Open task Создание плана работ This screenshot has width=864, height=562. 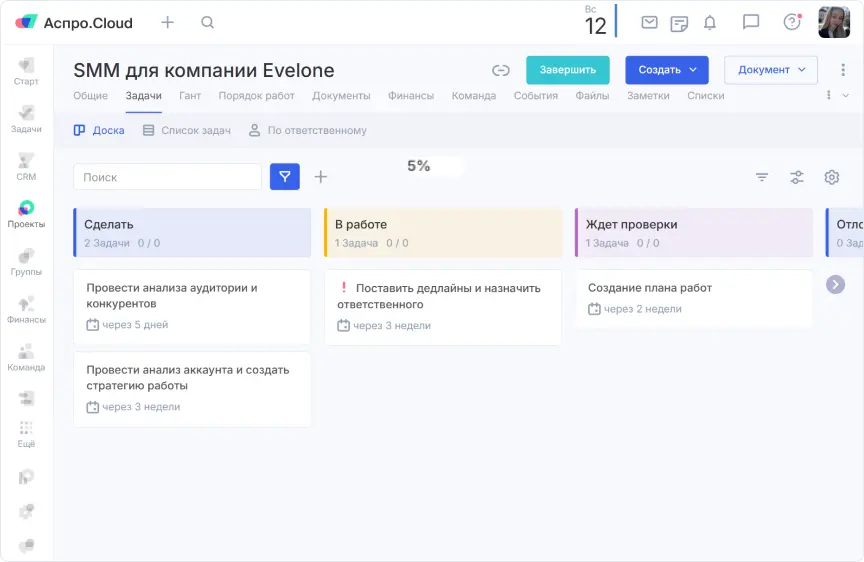pyautogui.click(x=650, y=288)
